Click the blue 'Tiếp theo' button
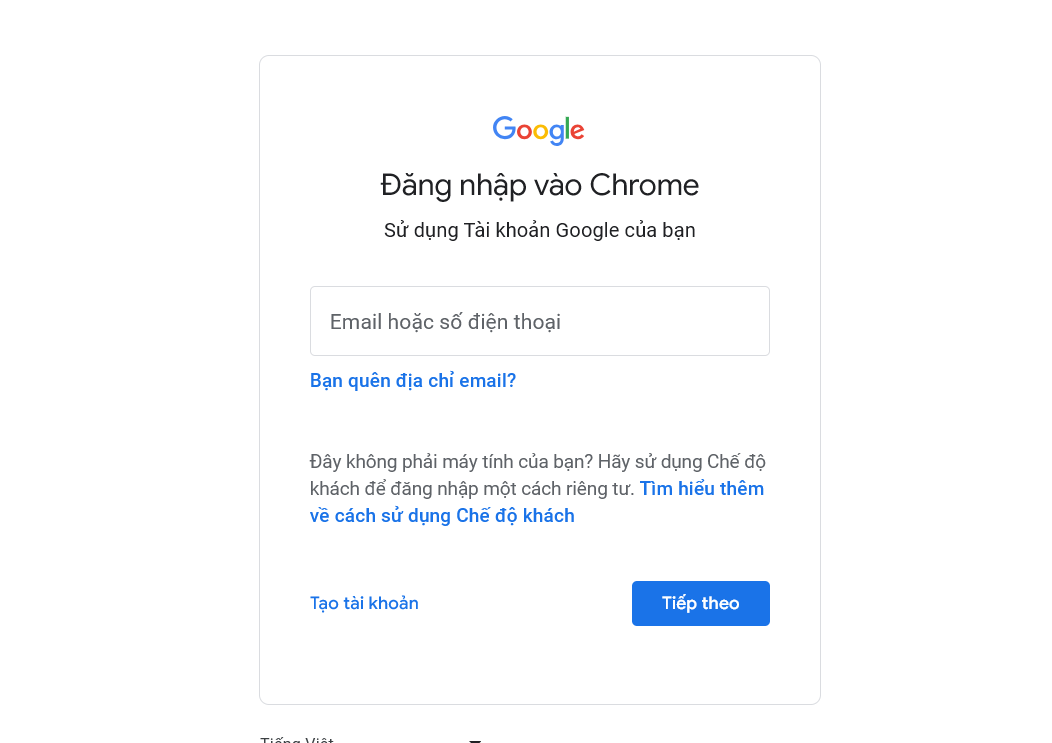Screen dimensions: 1052x743 (700, 603)
